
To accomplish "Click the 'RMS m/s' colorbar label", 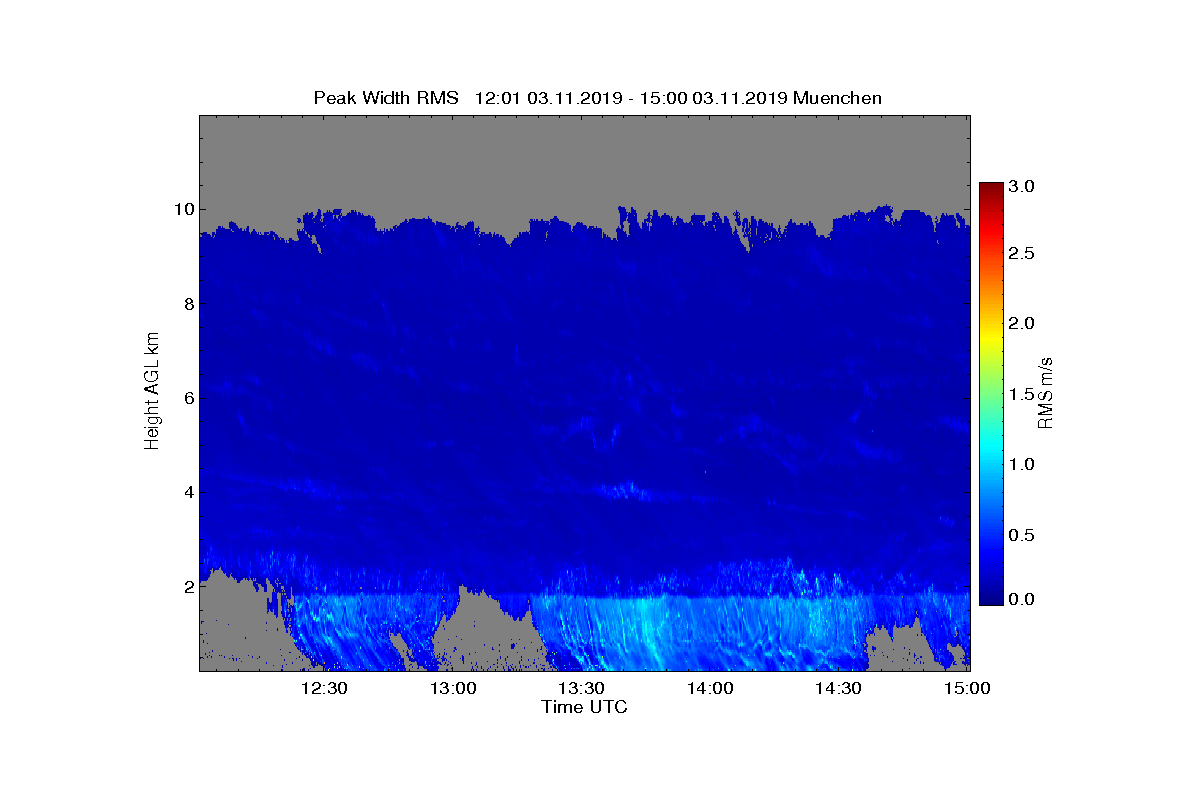I will tap(1046, 392).
